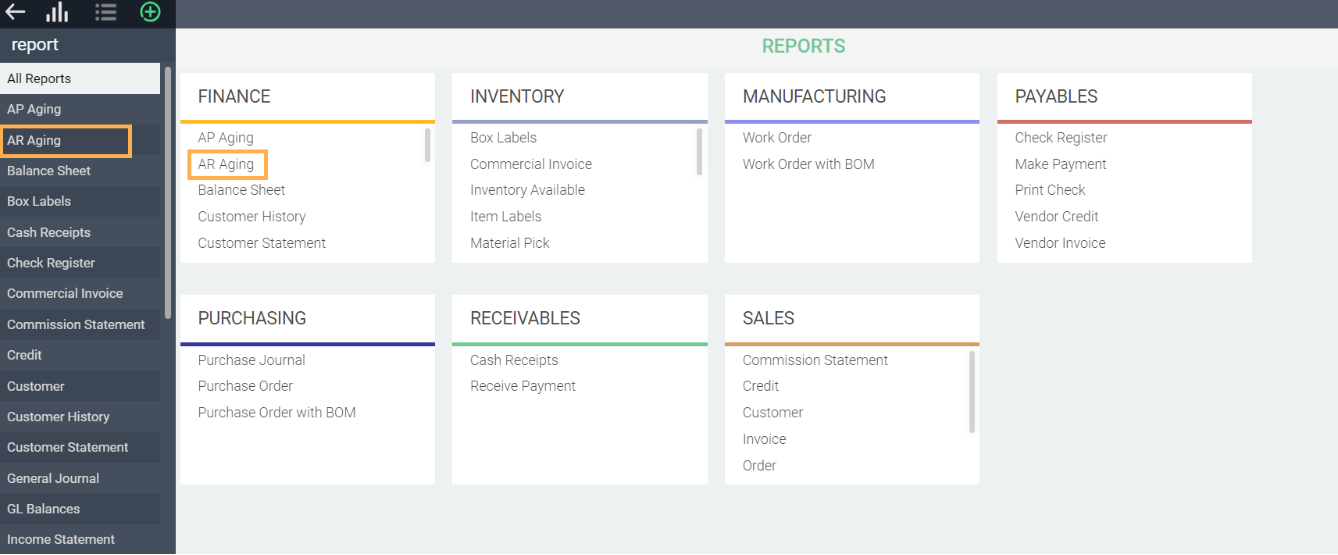Open Balance Sheet from sidebar list
1338x555 pixels.
point(49,171)
